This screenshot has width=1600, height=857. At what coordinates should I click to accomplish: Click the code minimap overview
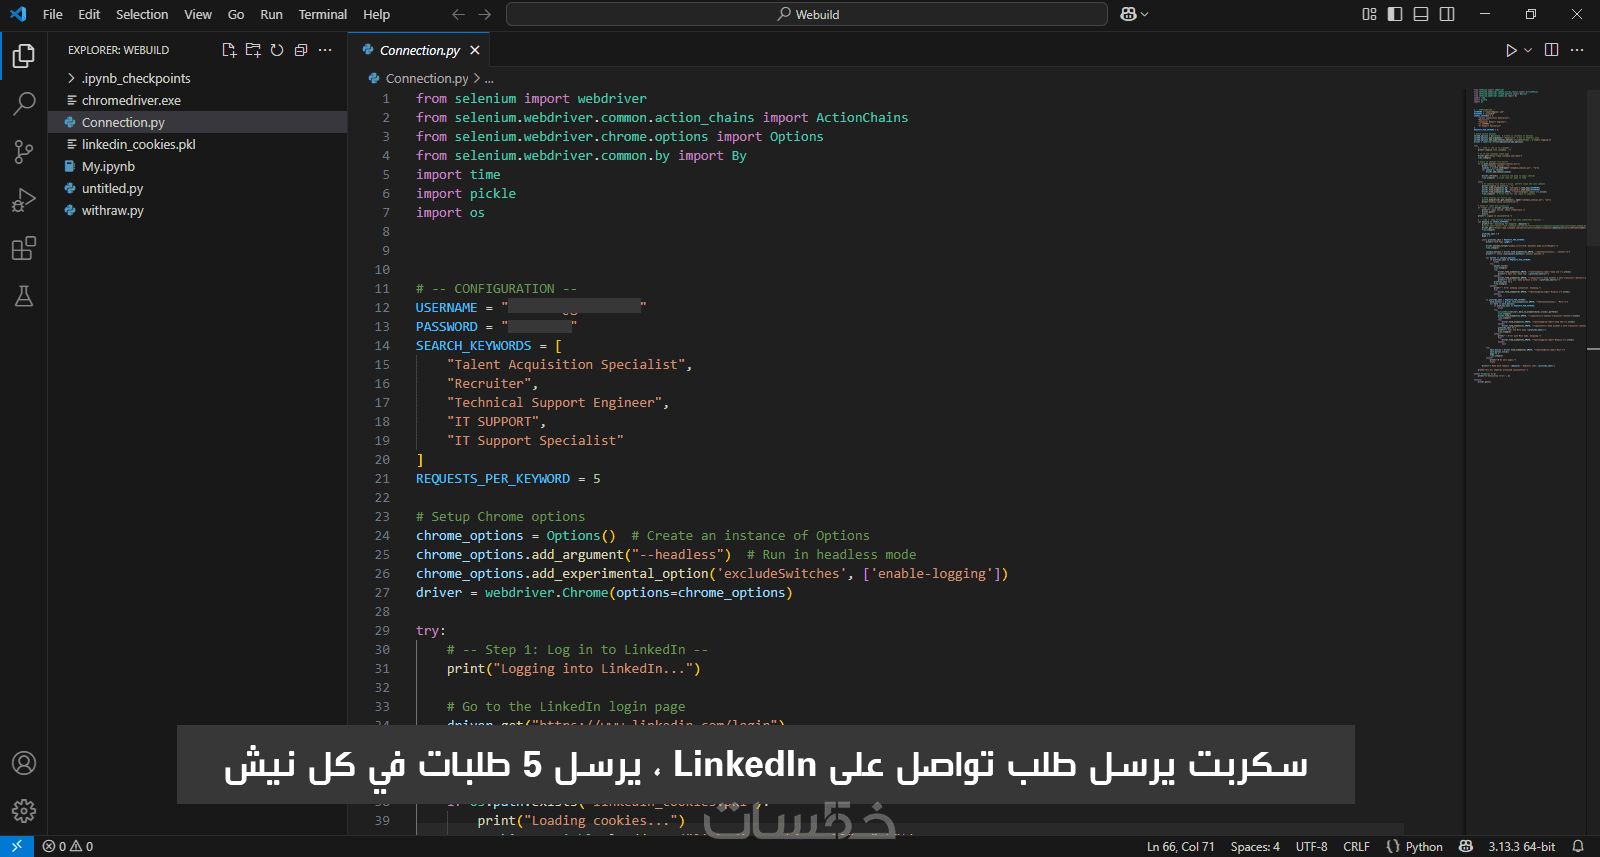[1525, 236]
